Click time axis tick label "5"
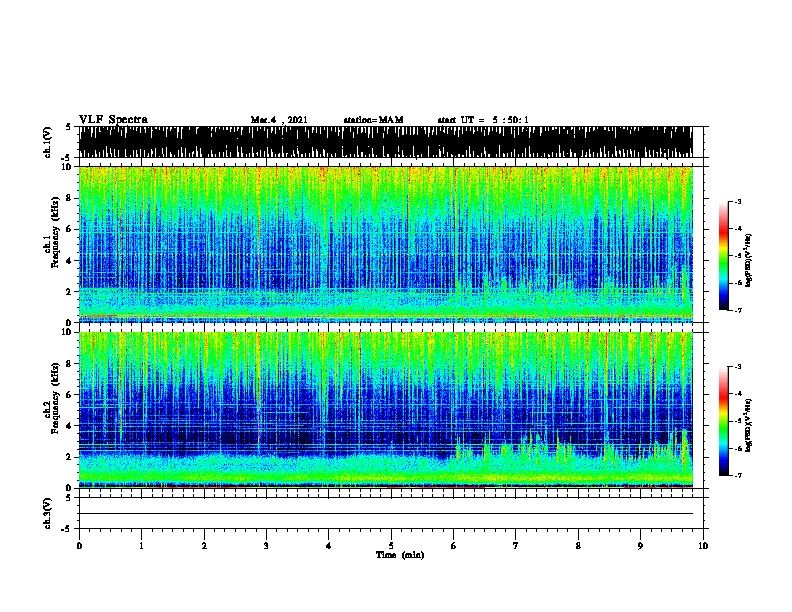Screen dimensions: 792x612 coord(391,546)
